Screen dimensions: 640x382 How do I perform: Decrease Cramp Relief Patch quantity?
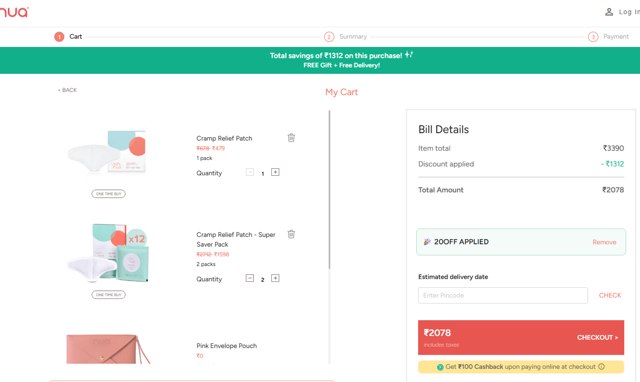pos(250,172)
